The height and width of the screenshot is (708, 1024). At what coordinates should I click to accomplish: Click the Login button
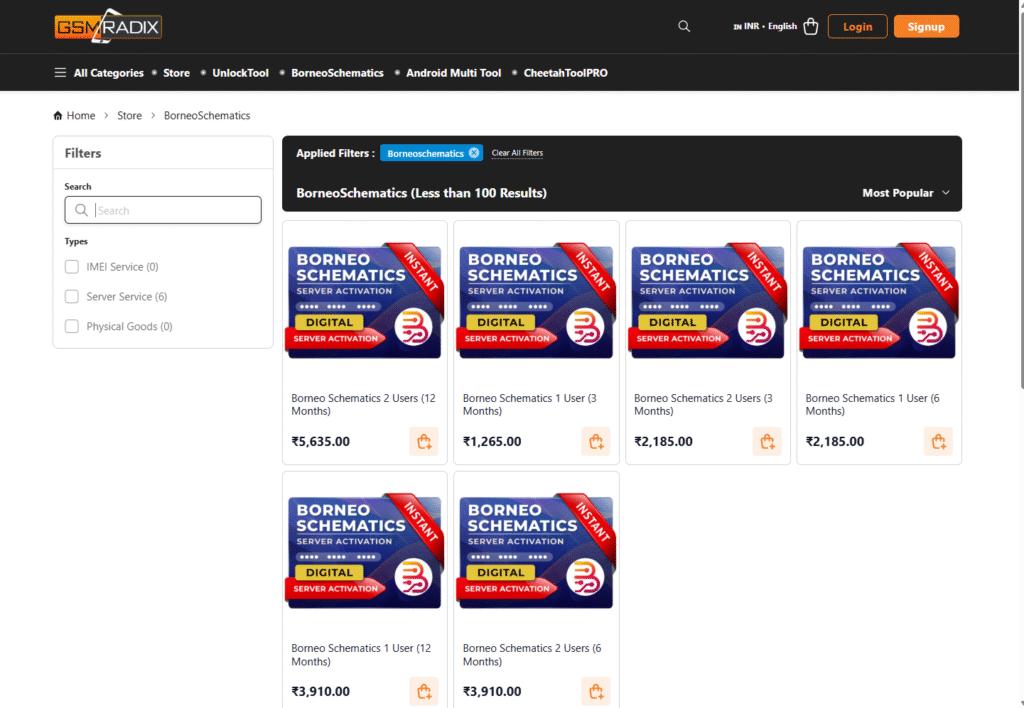point(857,27)
